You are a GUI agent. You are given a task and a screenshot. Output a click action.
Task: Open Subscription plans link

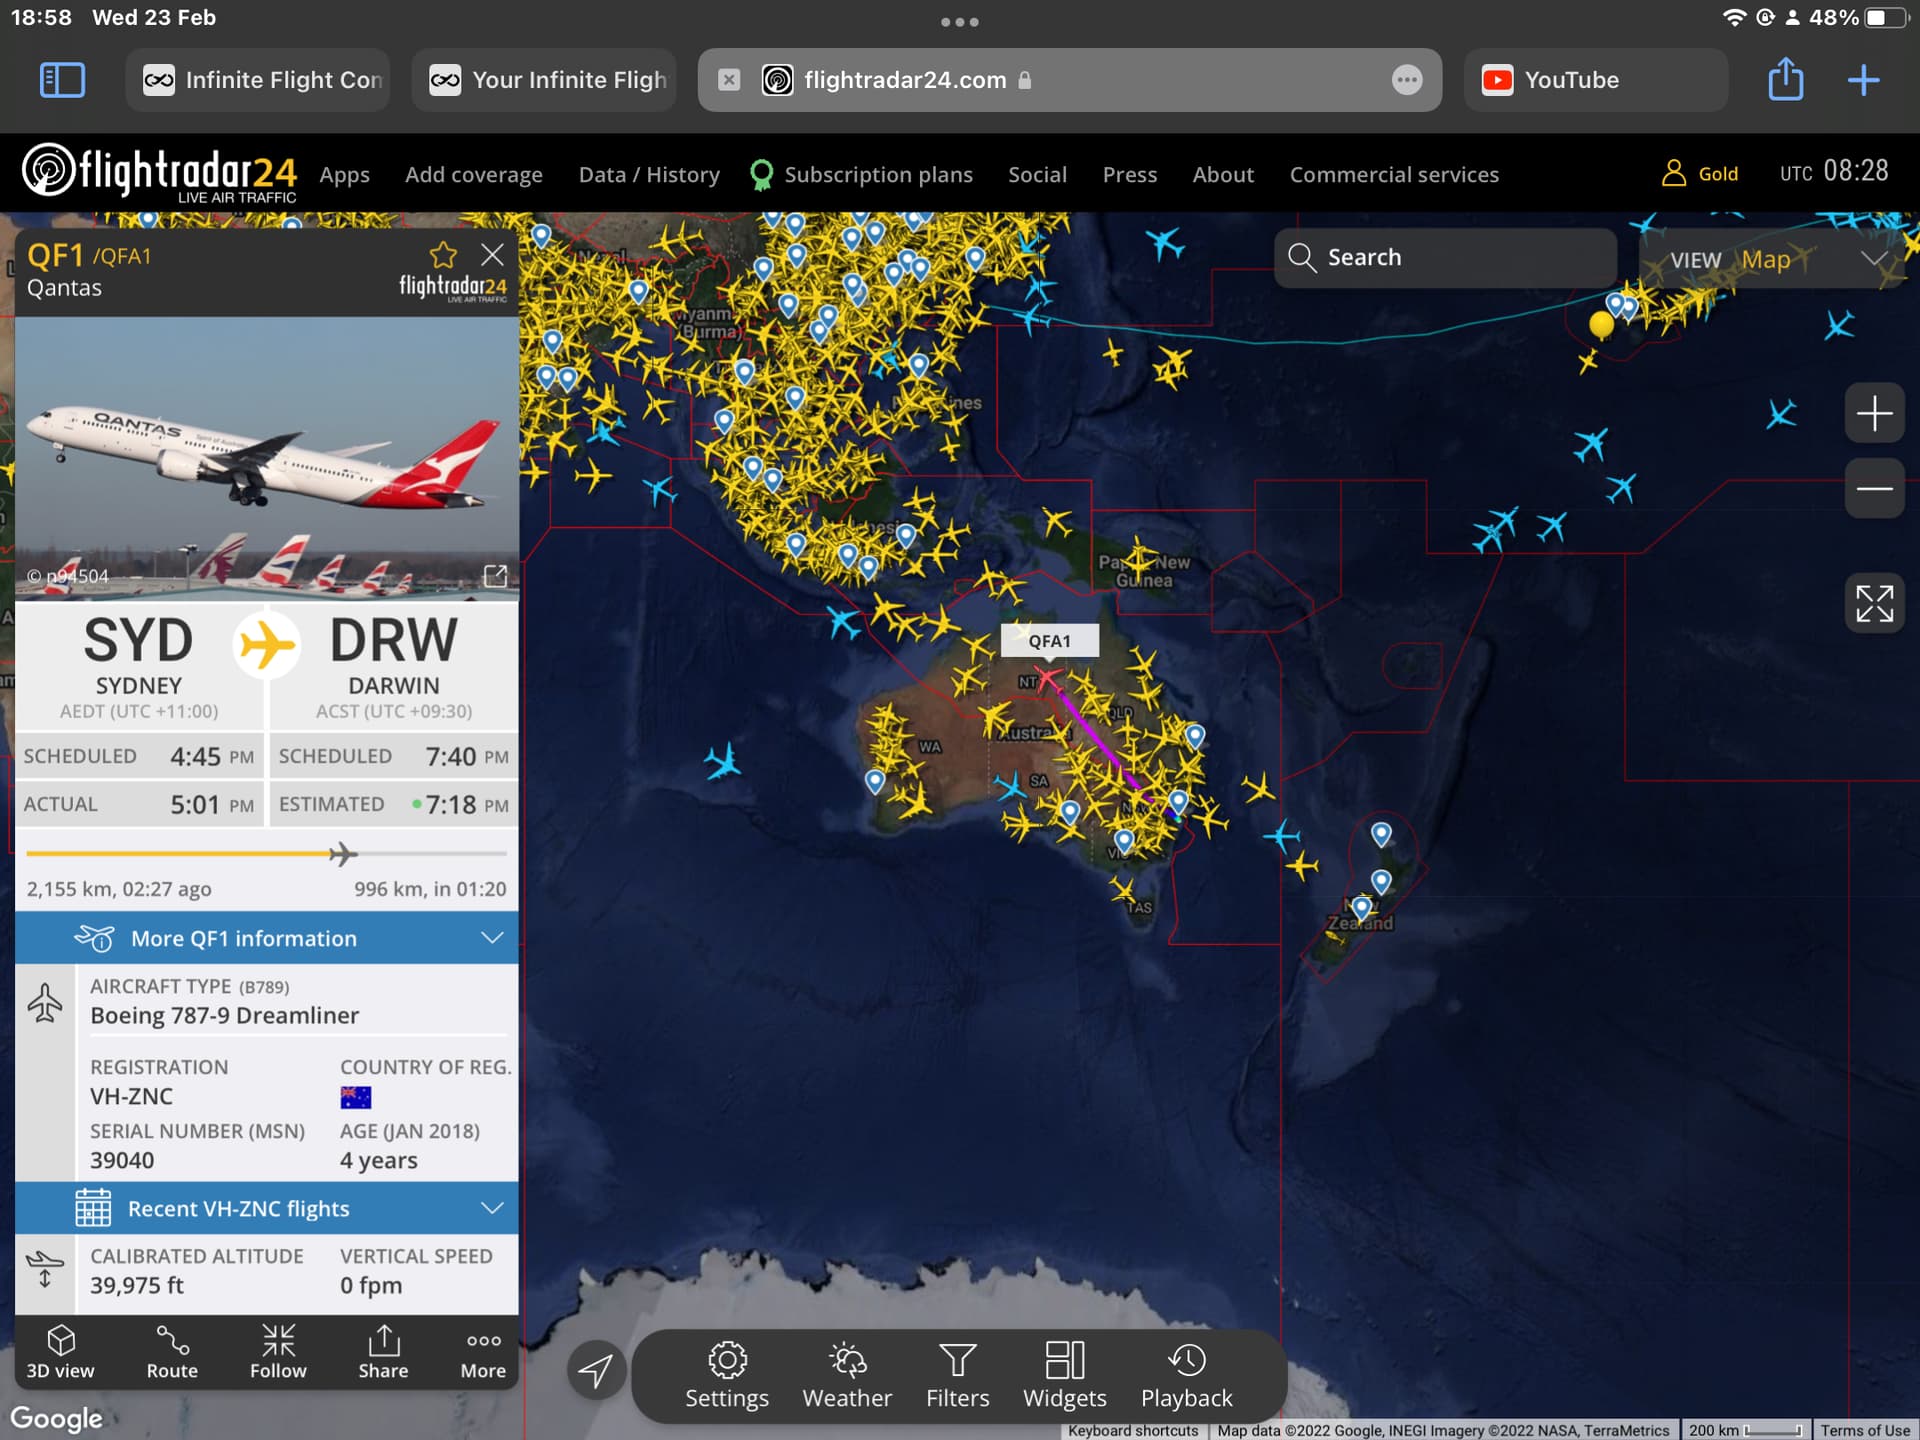(x=877, y=175)
